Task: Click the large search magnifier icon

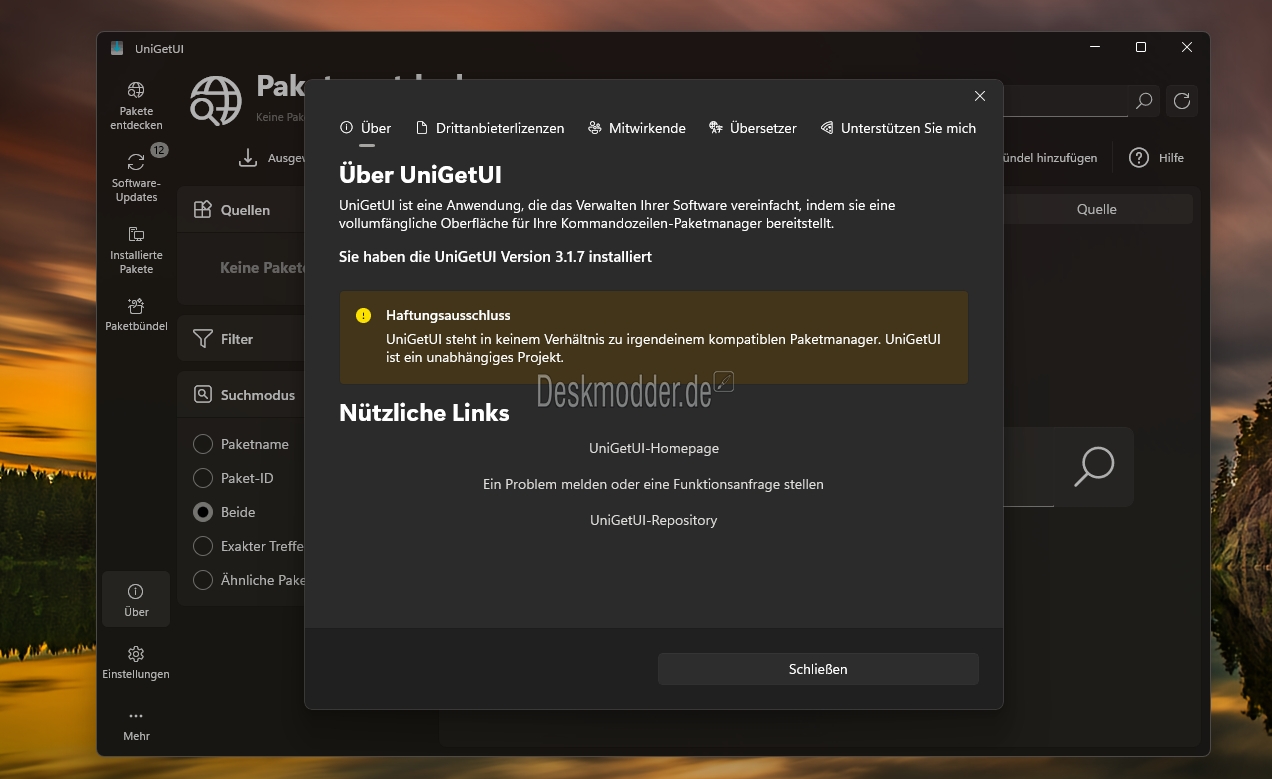Action: coord(1094,467)
